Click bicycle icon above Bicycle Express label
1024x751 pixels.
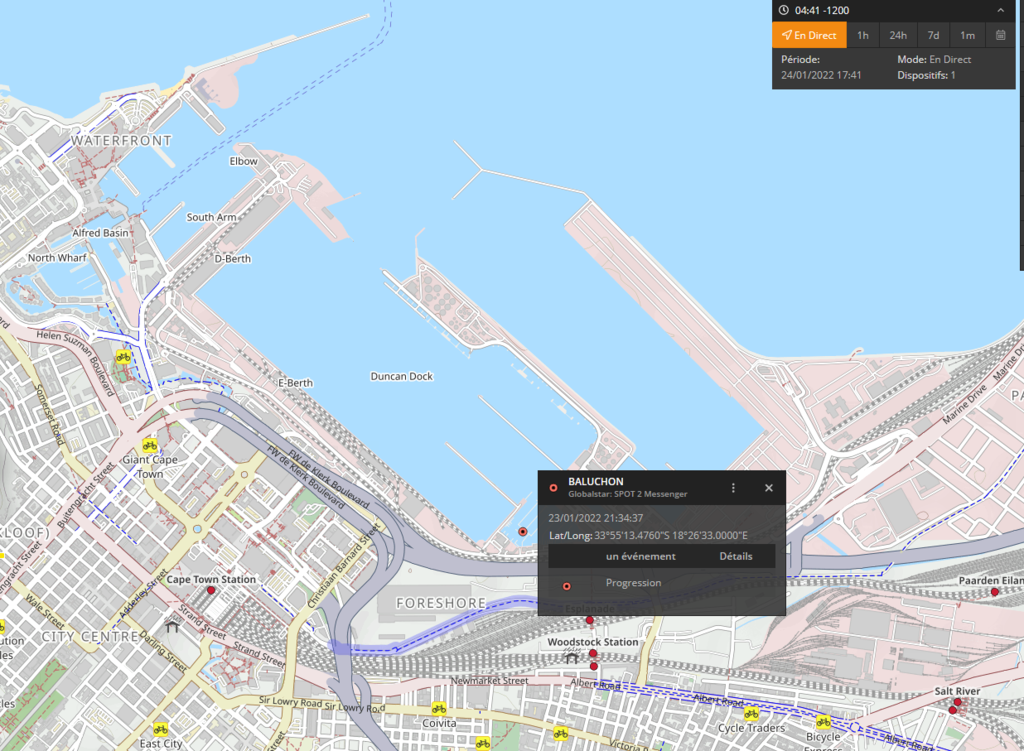click(x=824, y=722)
